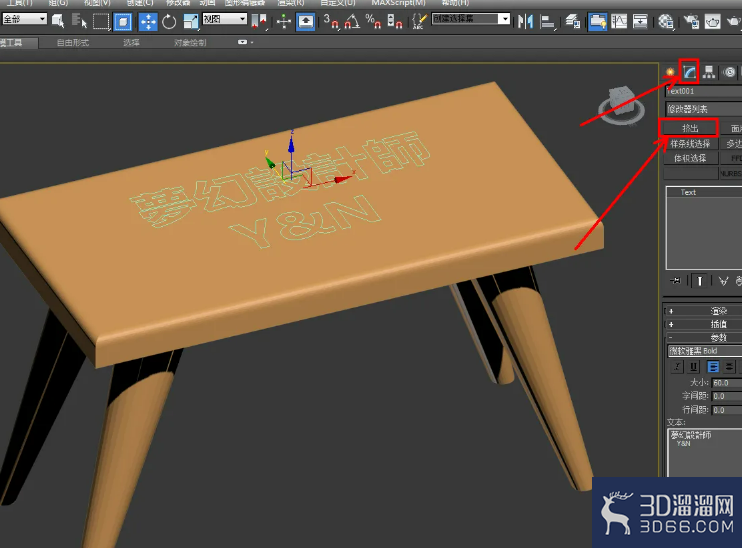The image size is (742, 548).
Task: Click the Mirror tool icon
Action: pyautogui.click(x=525, y=22)
